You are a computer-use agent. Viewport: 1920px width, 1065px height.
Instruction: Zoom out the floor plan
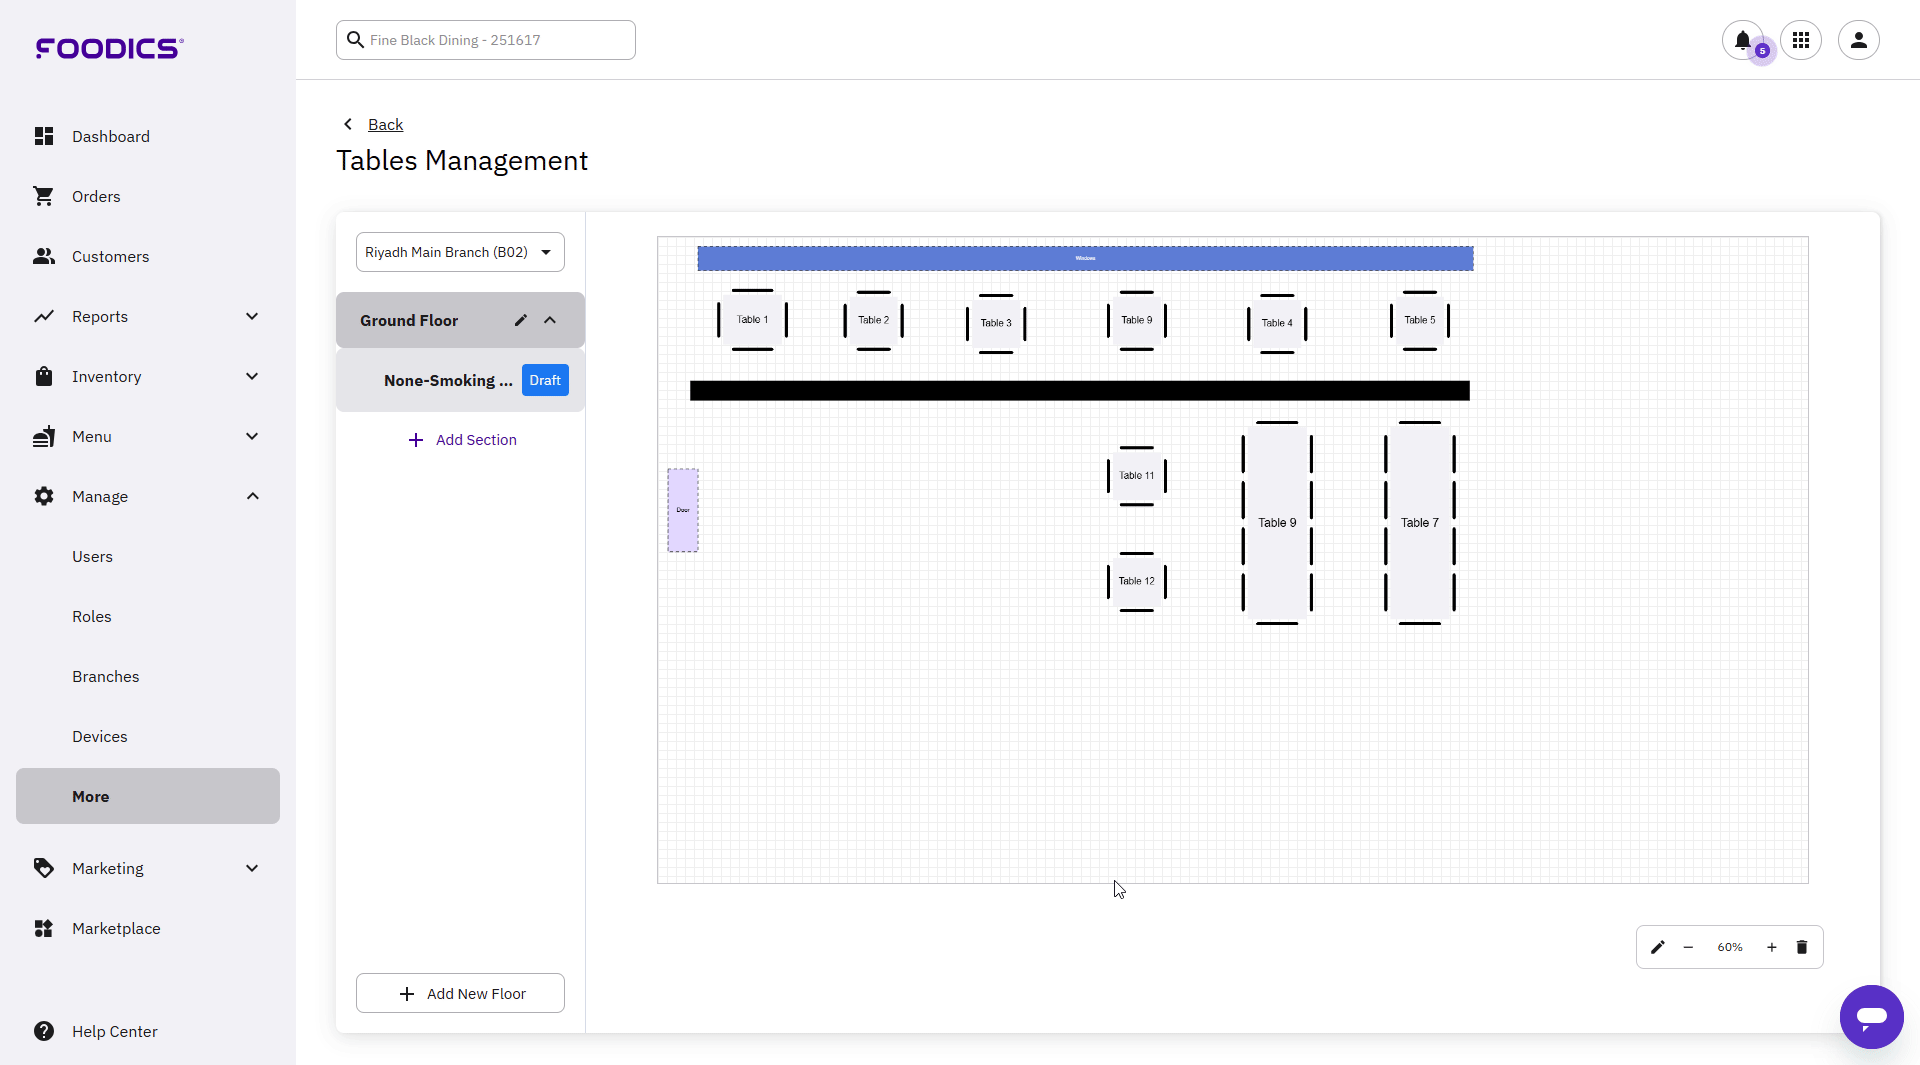click(x=1688, y=947)
